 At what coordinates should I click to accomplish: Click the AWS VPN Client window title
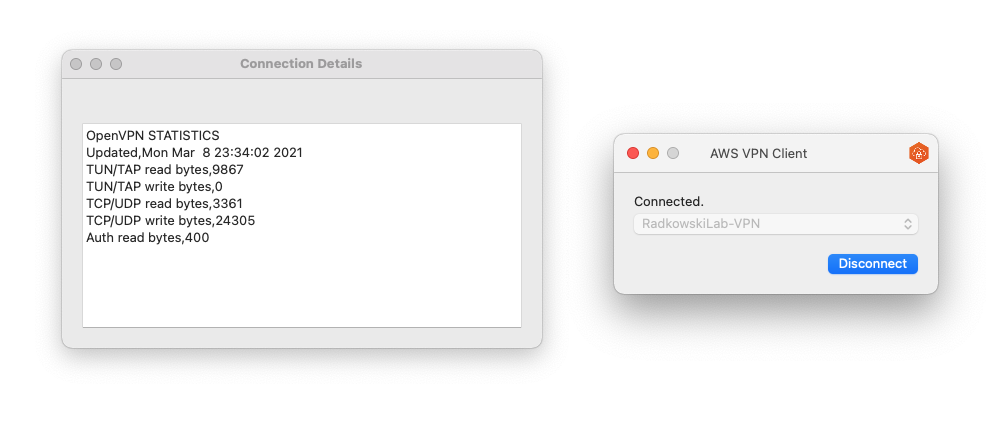[758, 153]
